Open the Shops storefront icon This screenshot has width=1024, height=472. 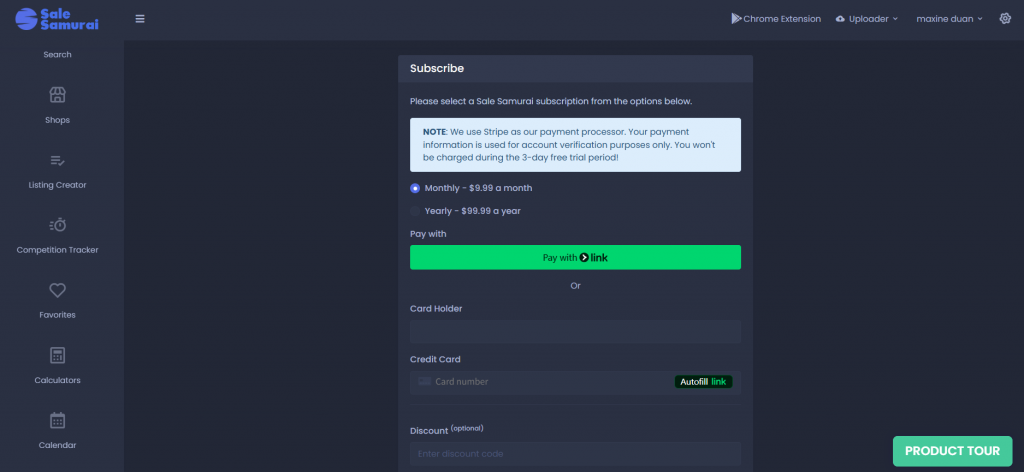[57, 95]
